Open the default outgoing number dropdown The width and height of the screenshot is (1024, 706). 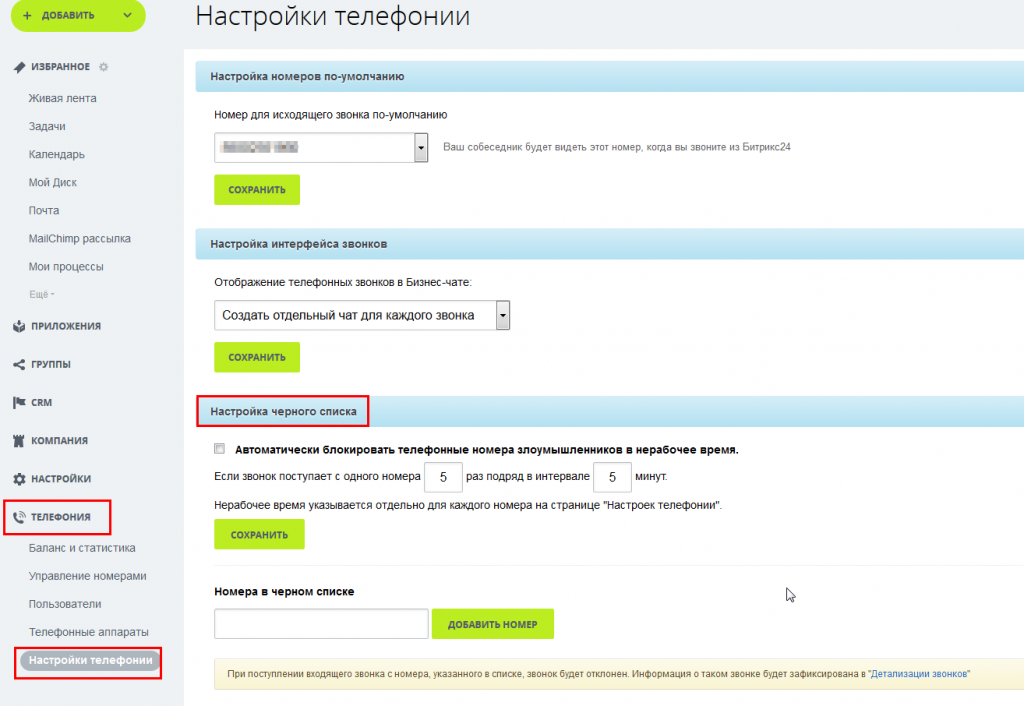click(x=421, y=148)
